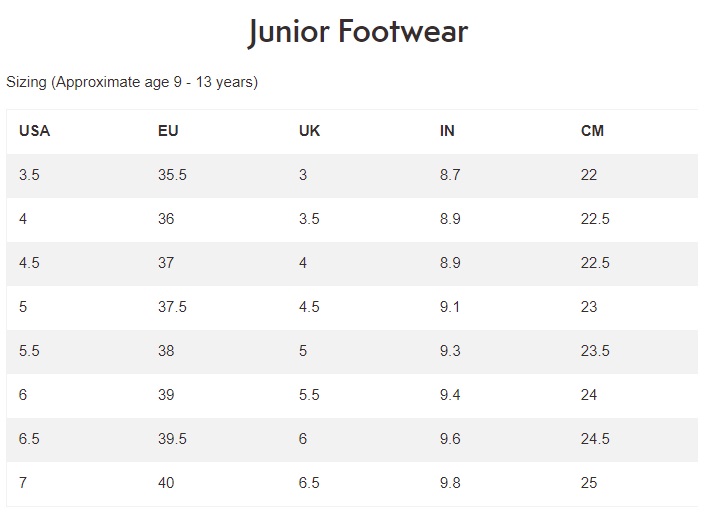Image resolution: width=711 pixels, height=517 pixels.
Task: Click the EU 39 cell
Action: pyautogui.click(x=166, y=395)
